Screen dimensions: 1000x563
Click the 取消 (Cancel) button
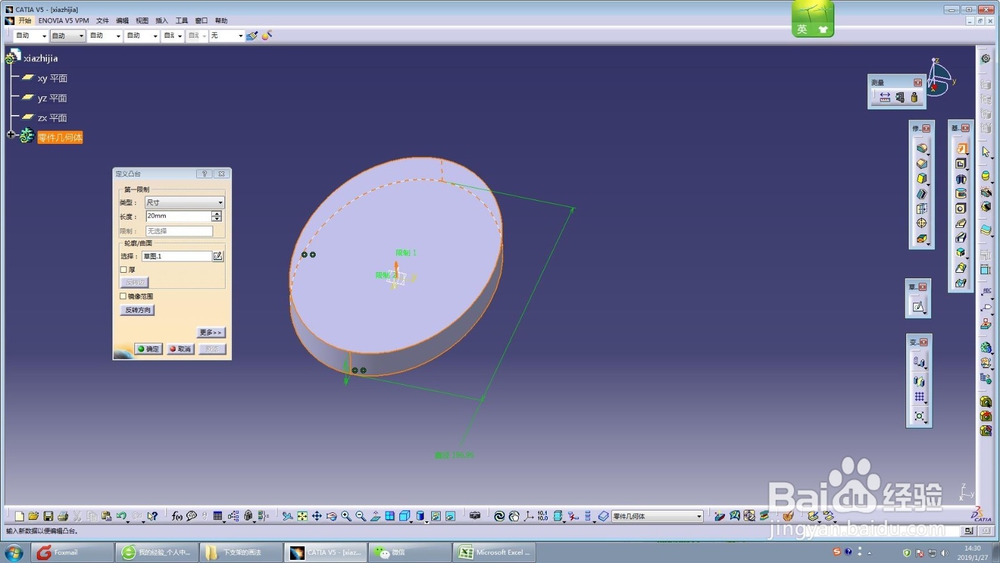pos(180,349)
